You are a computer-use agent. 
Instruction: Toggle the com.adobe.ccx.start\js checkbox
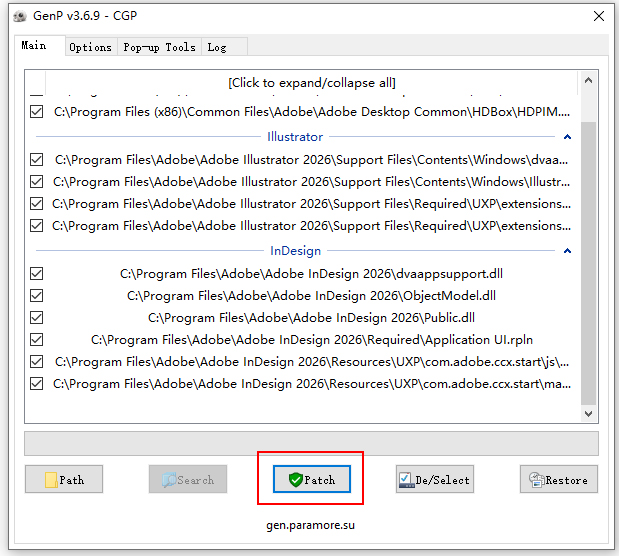pos(37,362)
